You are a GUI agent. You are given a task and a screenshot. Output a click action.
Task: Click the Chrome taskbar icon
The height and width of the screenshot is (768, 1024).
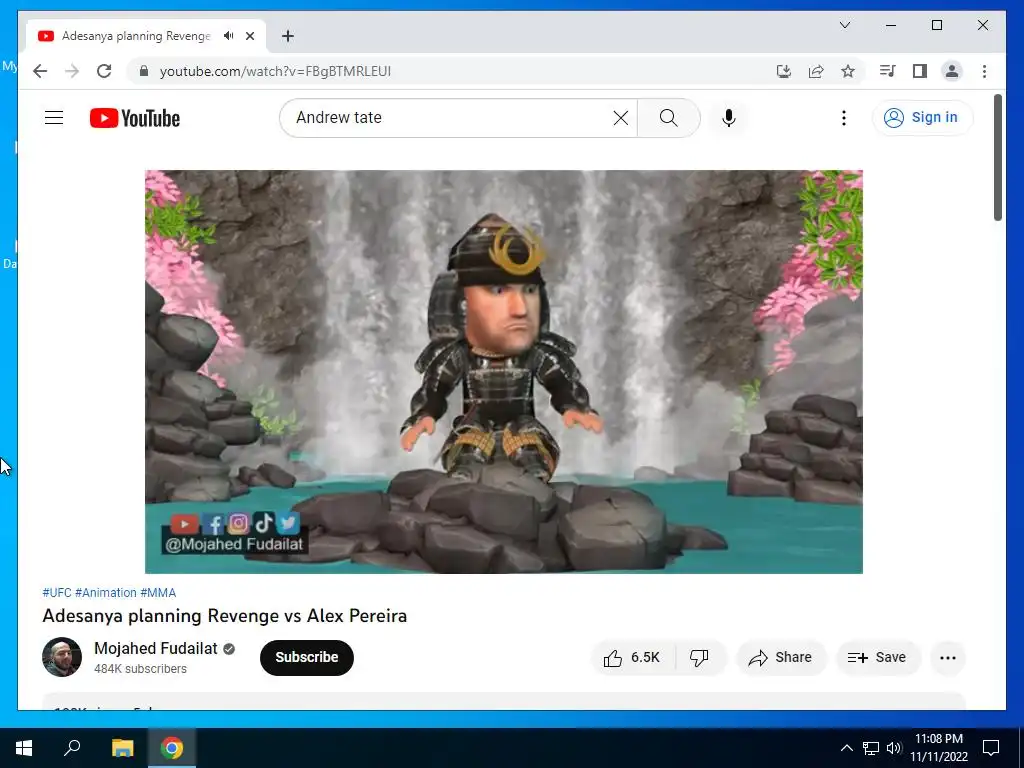click(172, 748)
